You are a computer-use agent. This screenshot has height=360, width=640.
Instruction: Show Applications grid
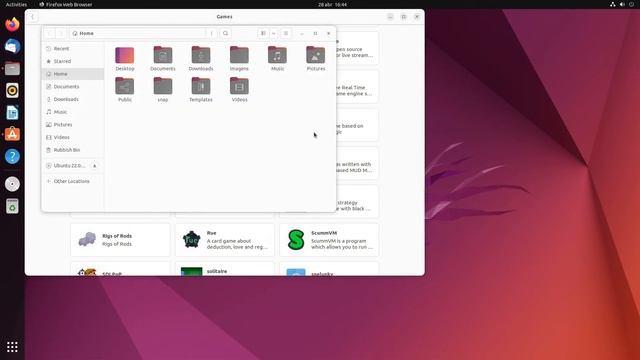coord(12,347)
